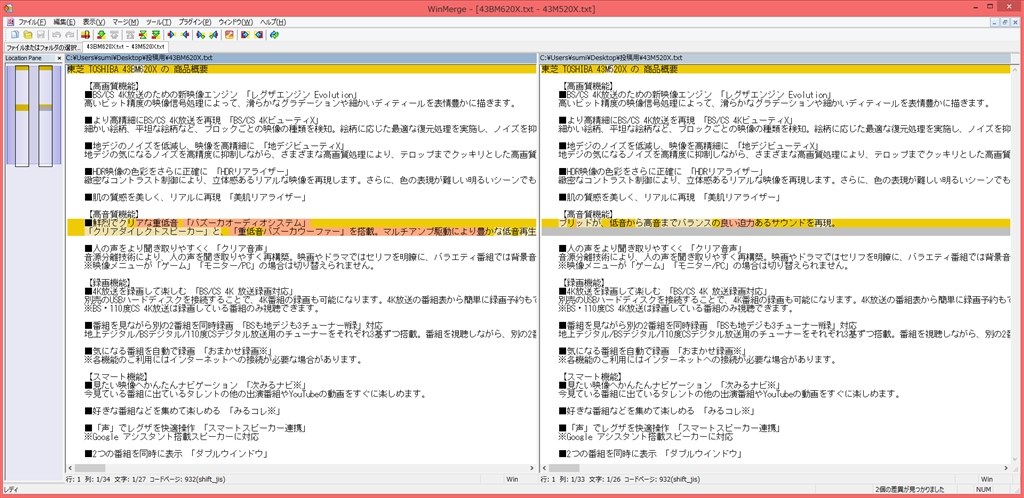
Task: Minimize the inner document window
Action: (995, 22)
